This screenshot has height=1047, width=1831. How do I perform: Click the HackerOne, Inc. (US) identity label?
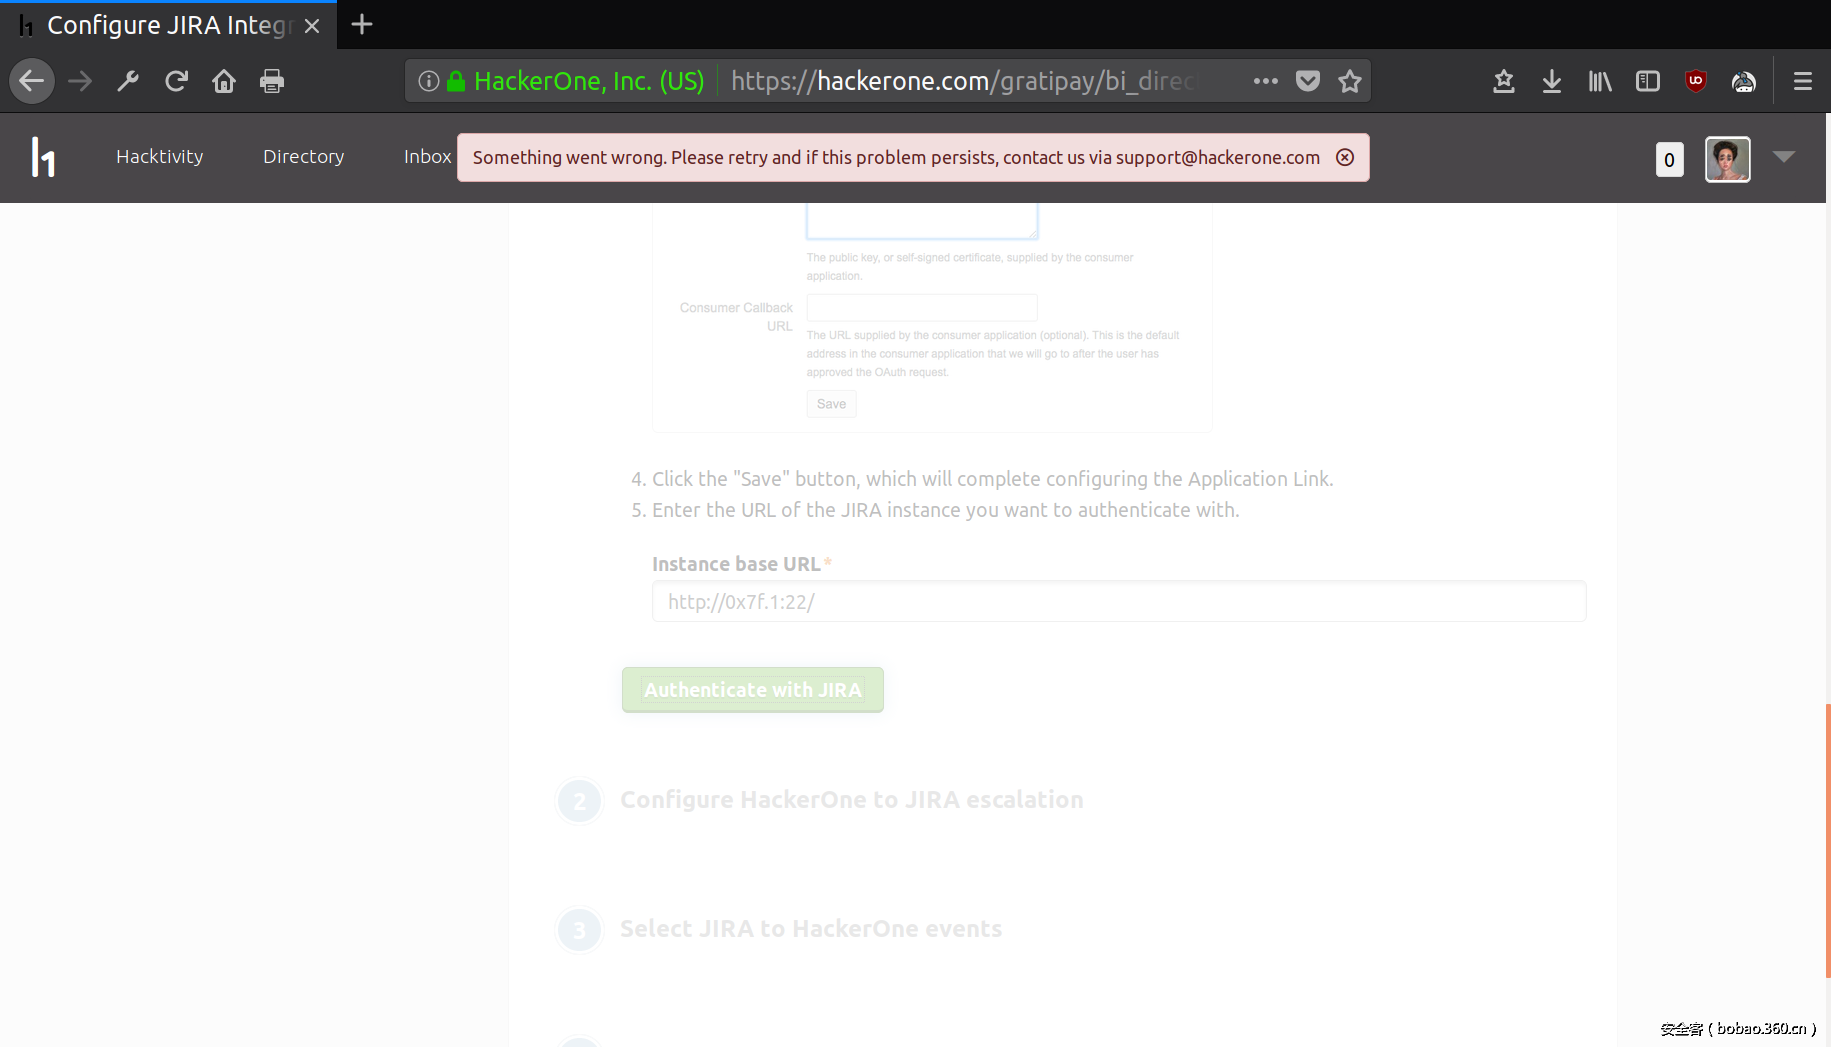click(589, 81)
